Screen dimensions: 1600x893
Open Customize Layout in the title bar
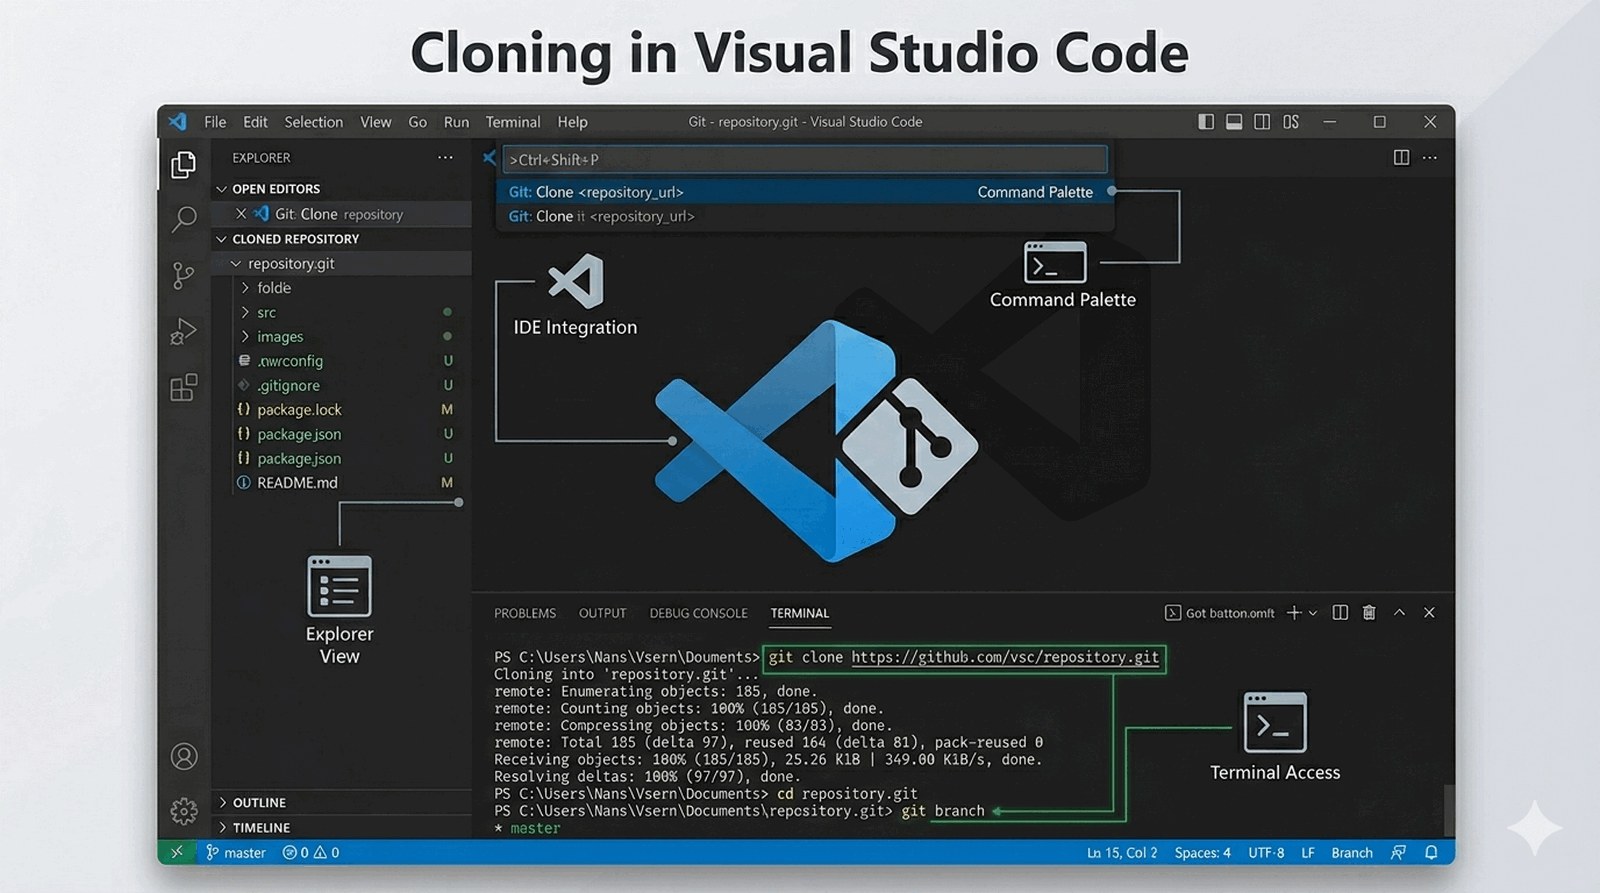[1291, 122]
